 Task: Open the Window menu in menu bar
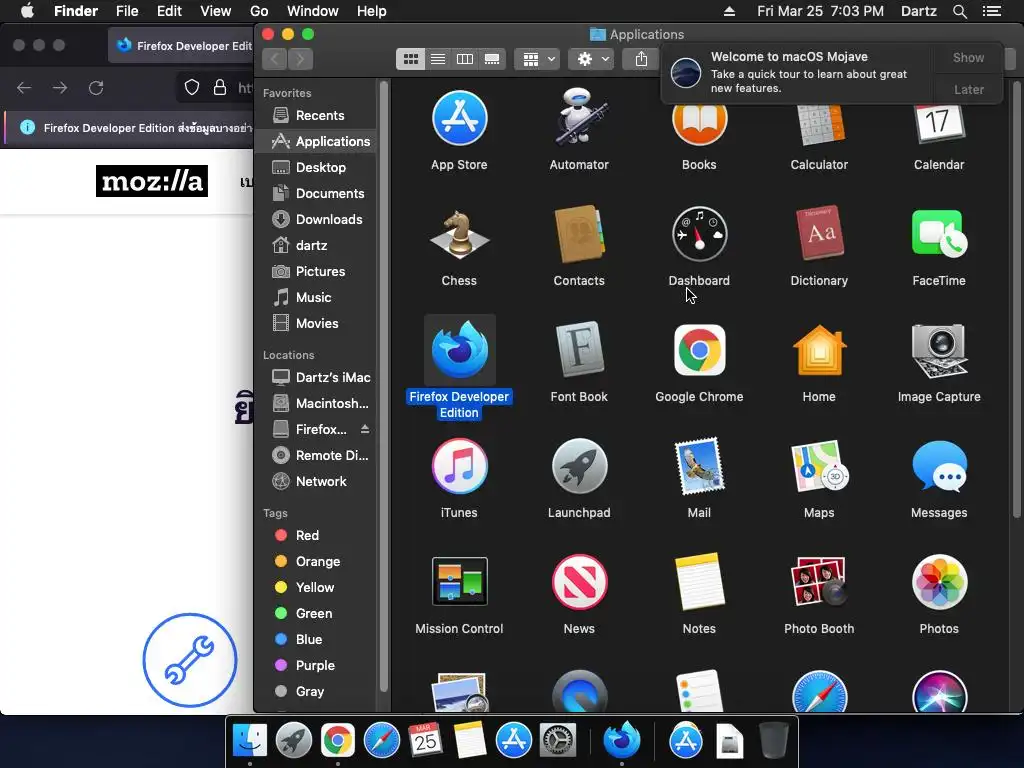[313, 11]
